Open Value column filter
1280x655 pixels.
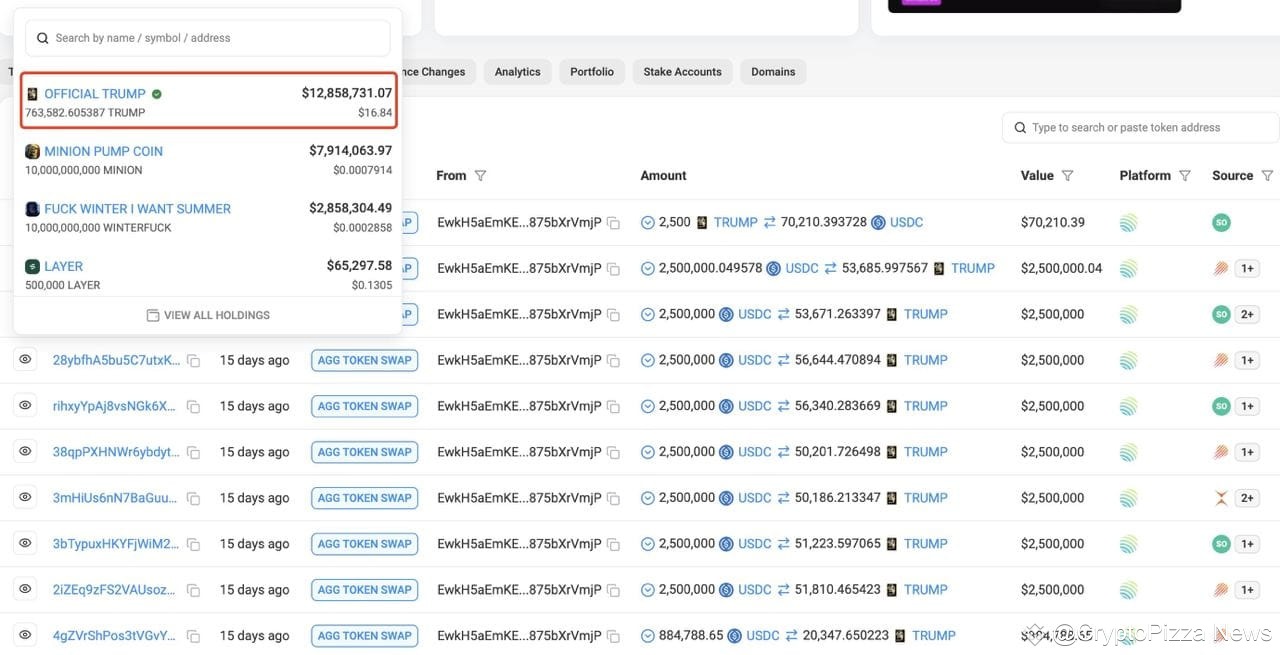coord(1067,176)
